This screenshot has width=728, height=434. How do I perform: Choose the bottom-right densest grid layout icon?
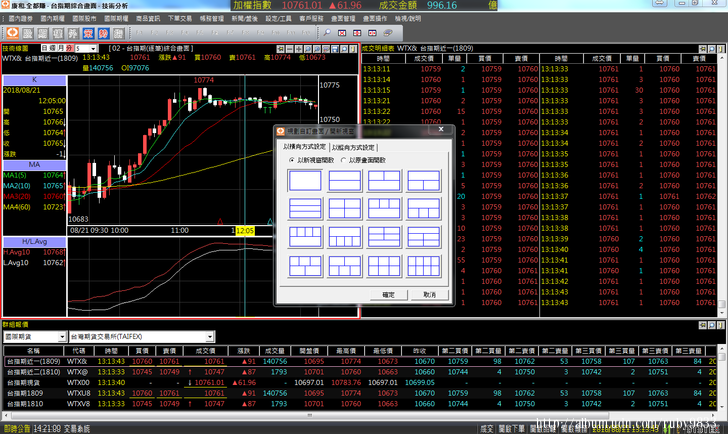point(424,266)
